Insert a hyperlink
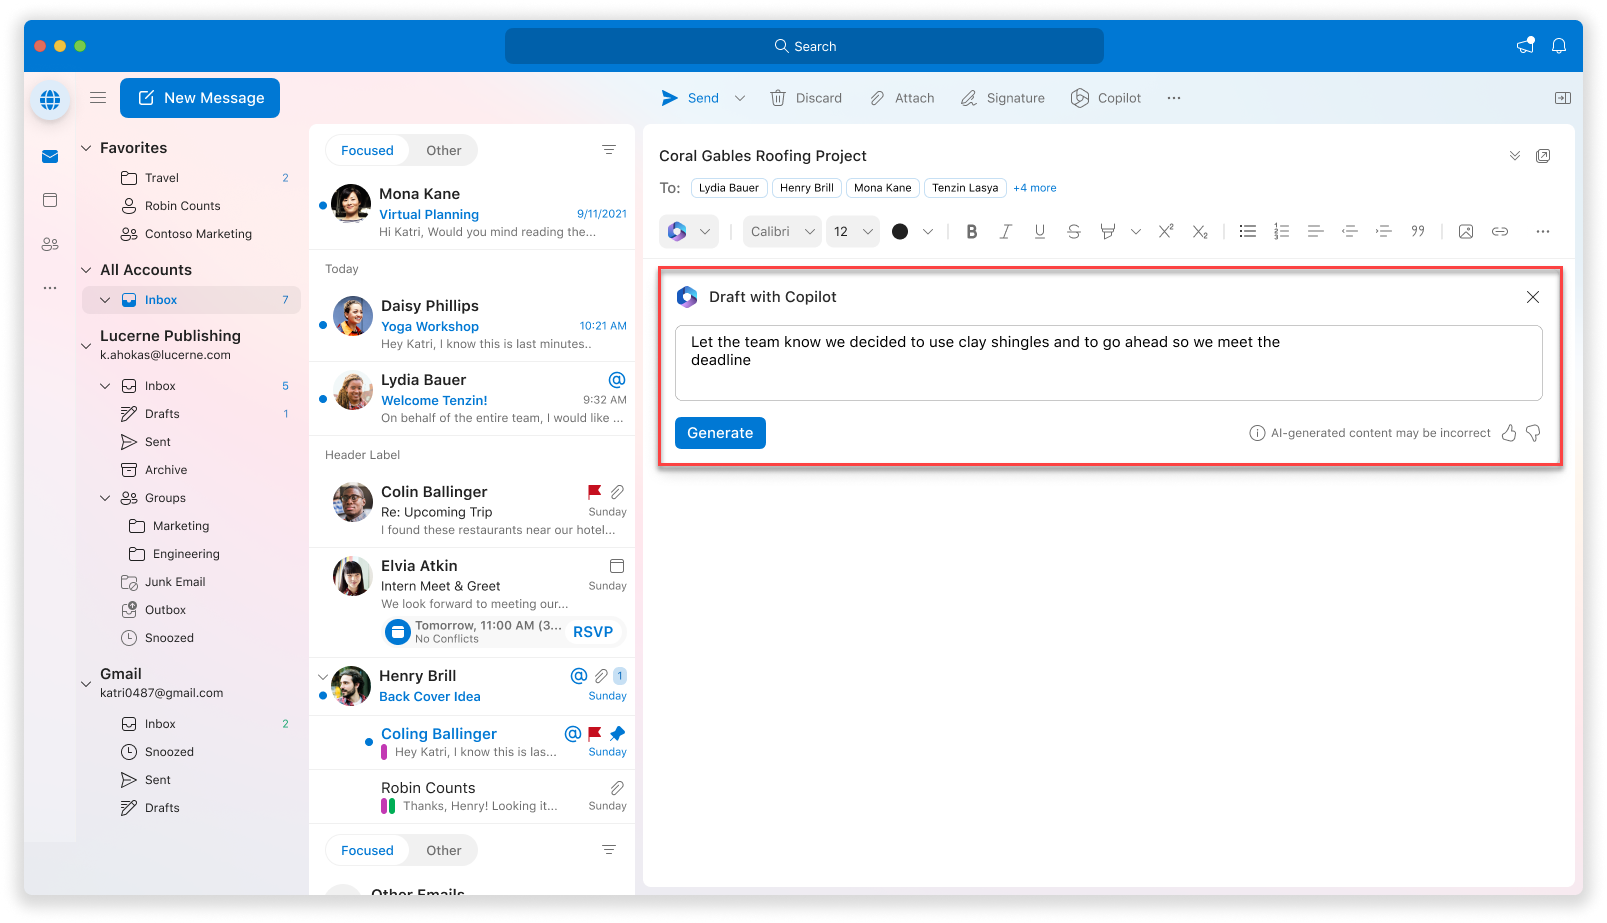The height and width of the screenshot is (923, 1607). (x=1499, y=231)
